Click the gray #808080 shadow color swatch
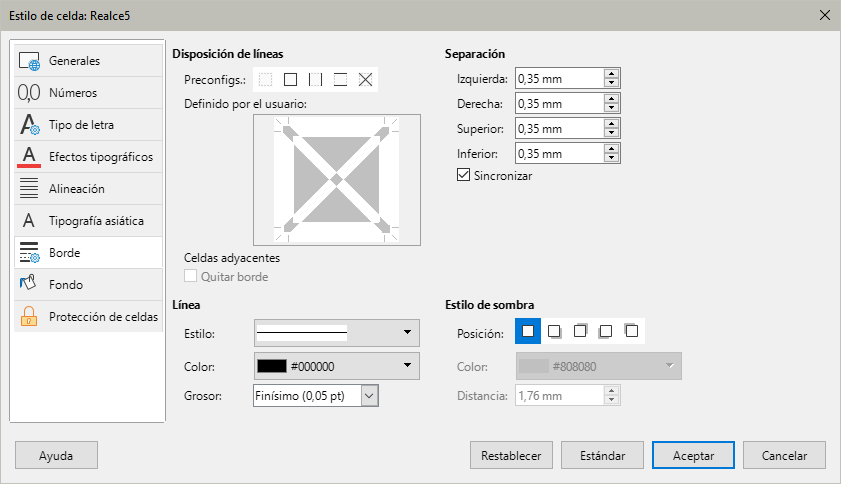This screenshot has width=841, height=484. (x=534, y=366)
